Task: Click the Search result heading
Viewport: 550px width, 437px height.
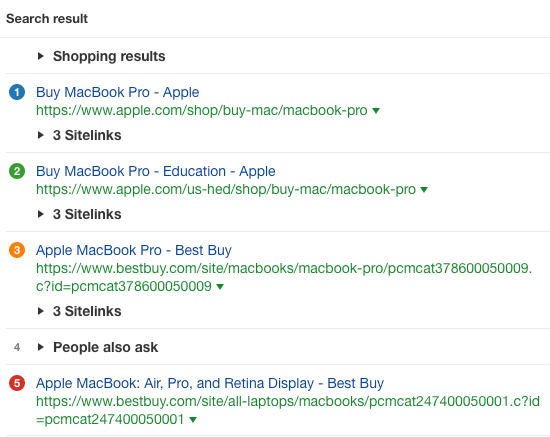Action: (47, 19)
